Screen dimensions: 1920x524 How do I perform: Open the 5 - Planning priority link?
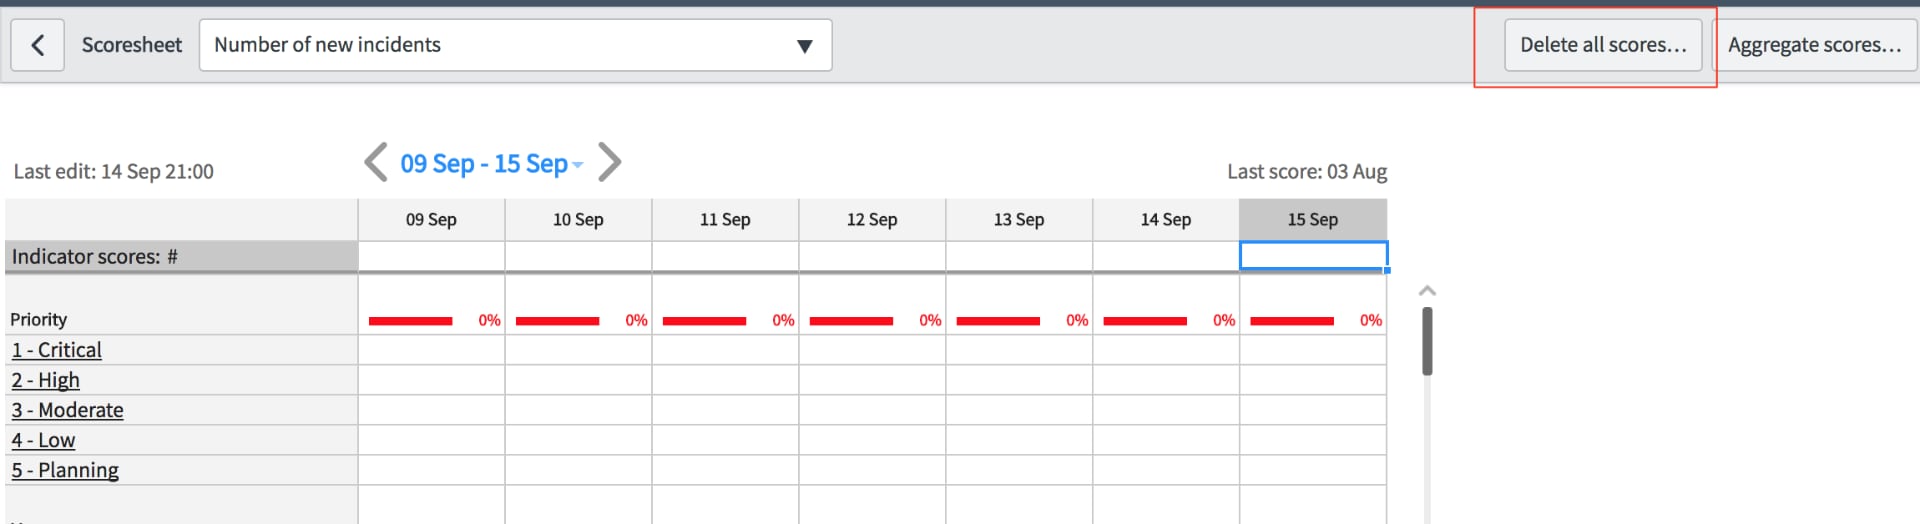pos(65,470)
